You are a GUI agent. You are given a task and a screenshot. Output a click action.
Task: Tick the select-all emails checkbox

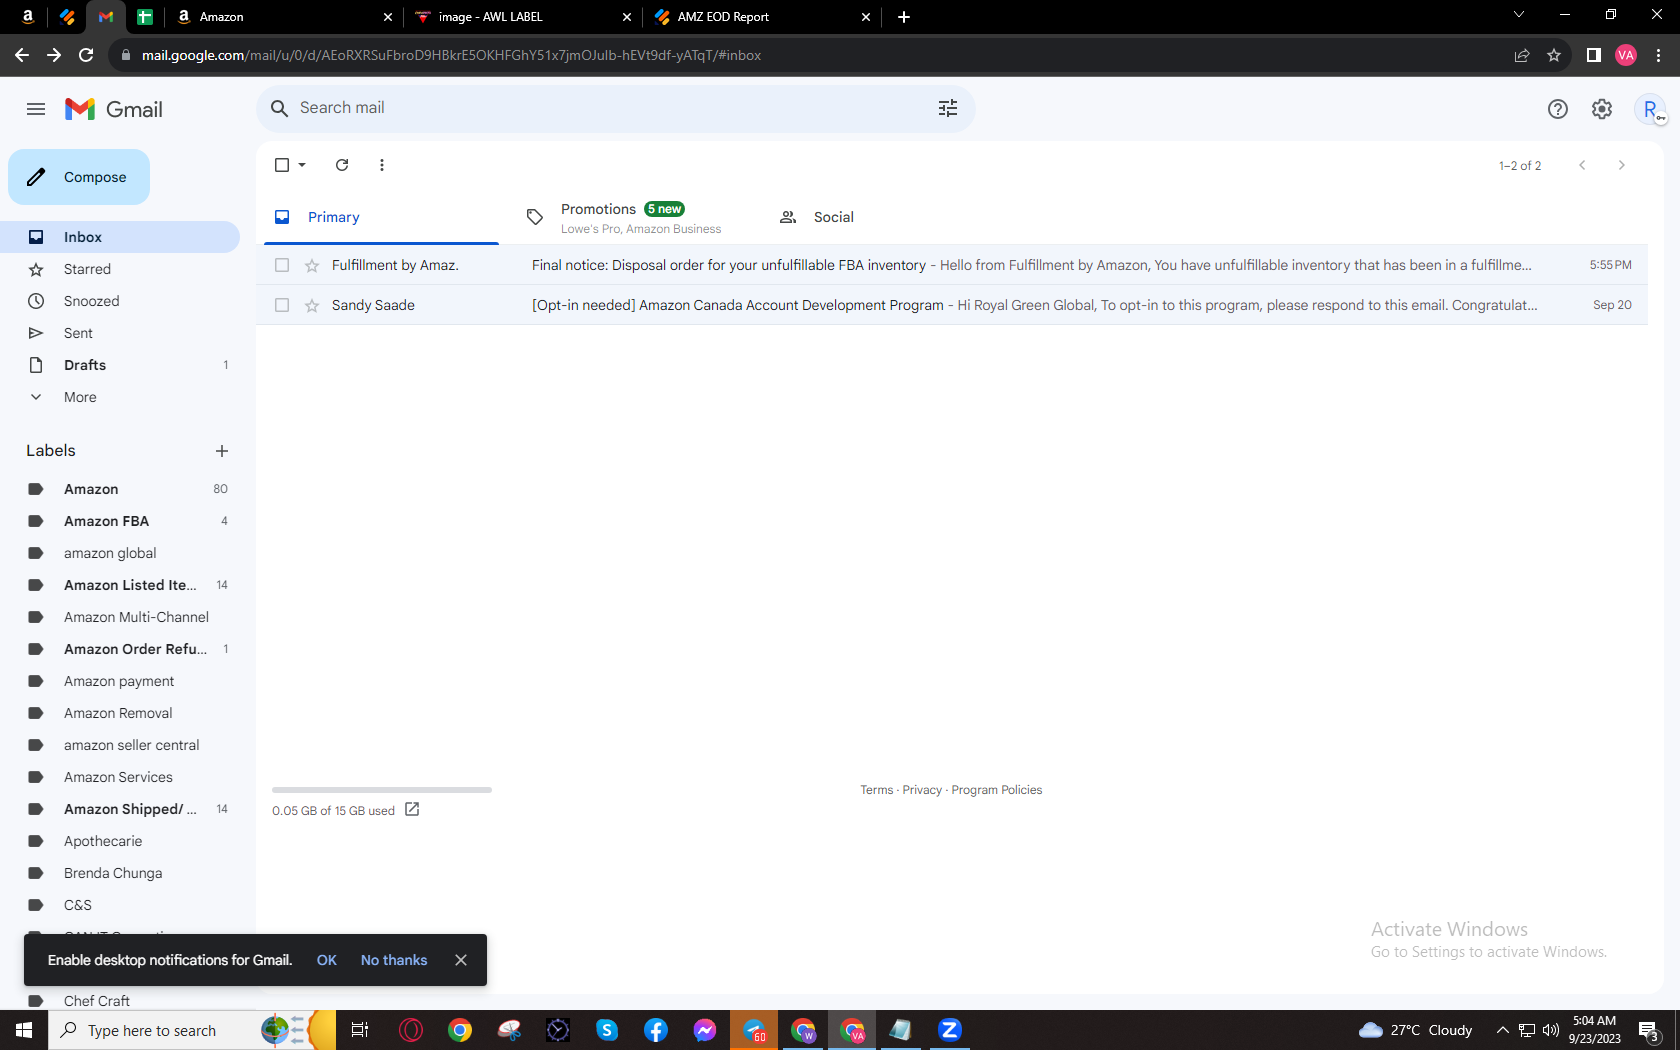coord(282,165)
